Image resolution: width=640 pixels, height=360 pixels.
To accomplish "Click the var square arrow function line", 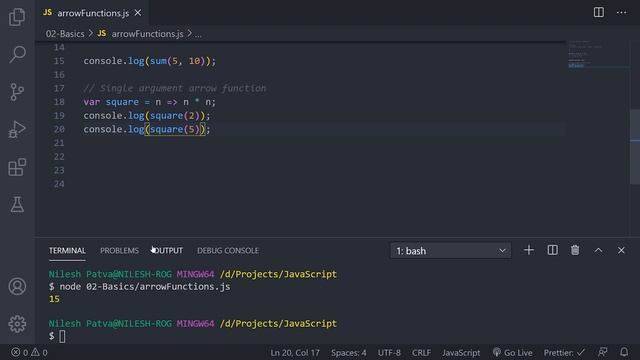I will (149, 102).
